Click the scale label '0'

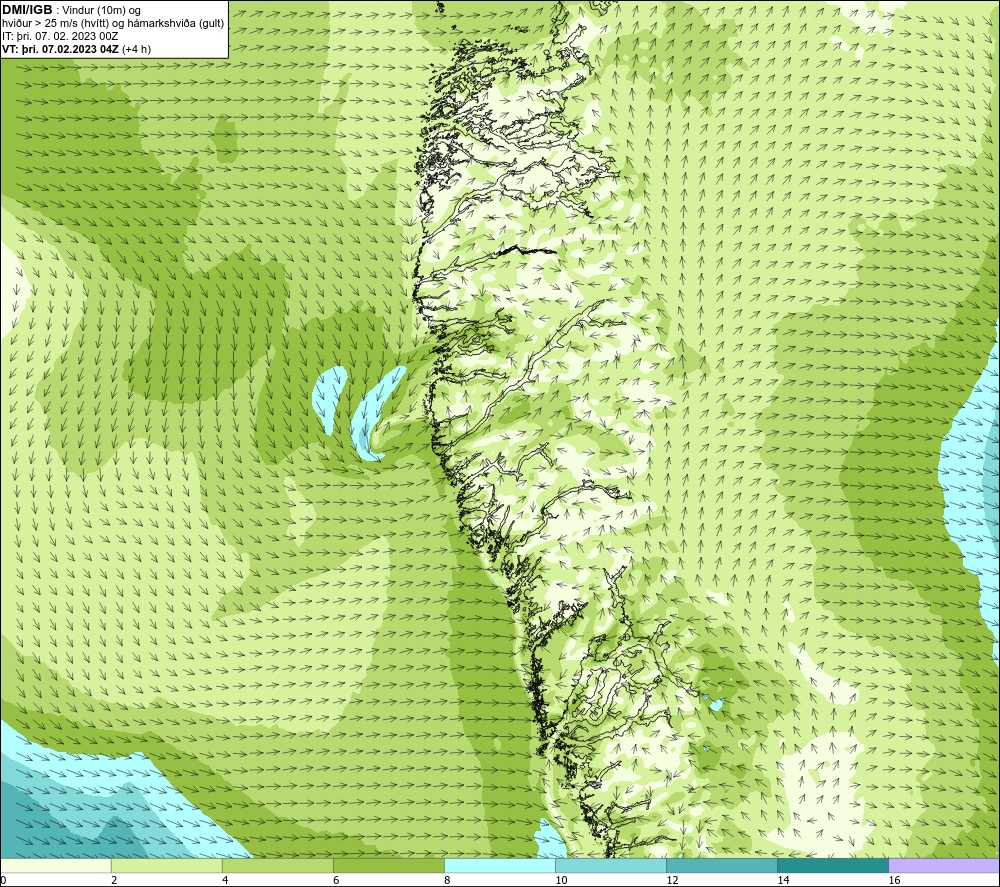(3, 881)
